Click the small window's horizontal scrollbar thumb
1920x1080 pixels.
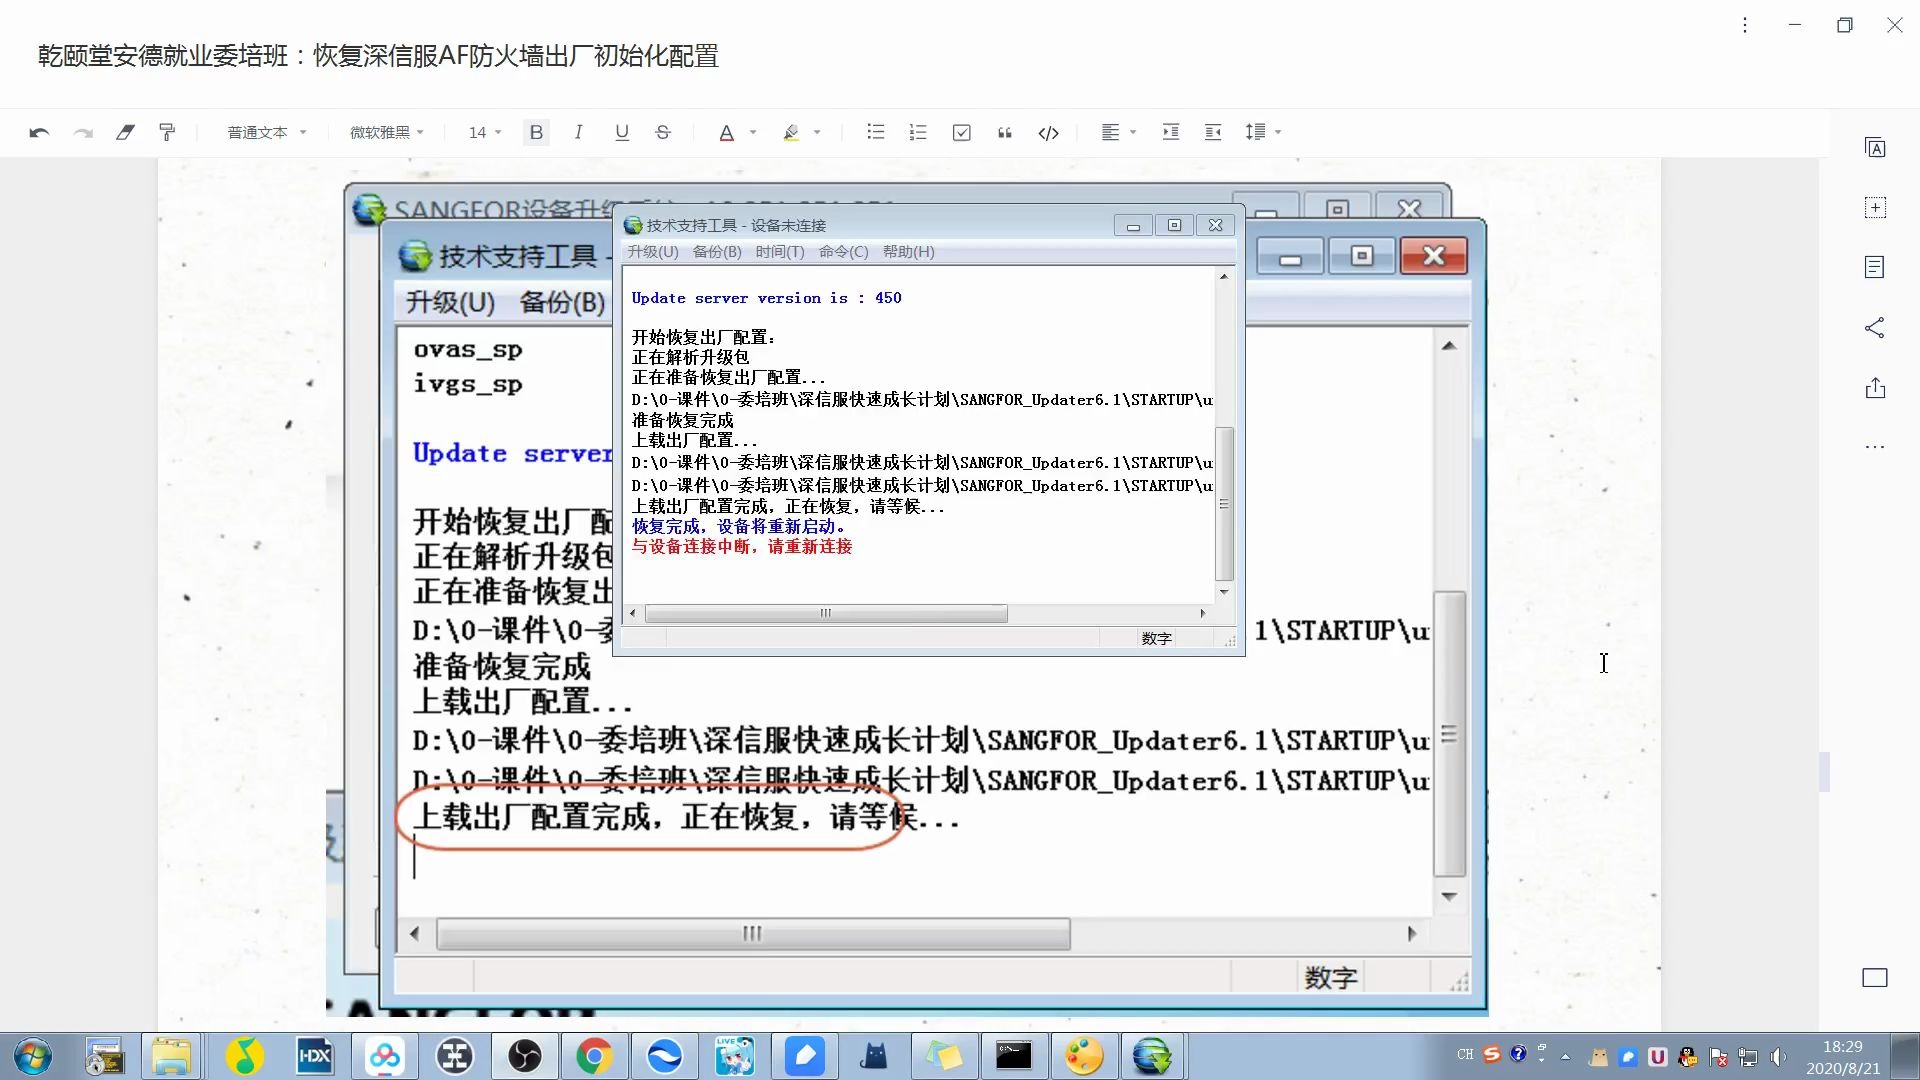(x=826, y=613)
